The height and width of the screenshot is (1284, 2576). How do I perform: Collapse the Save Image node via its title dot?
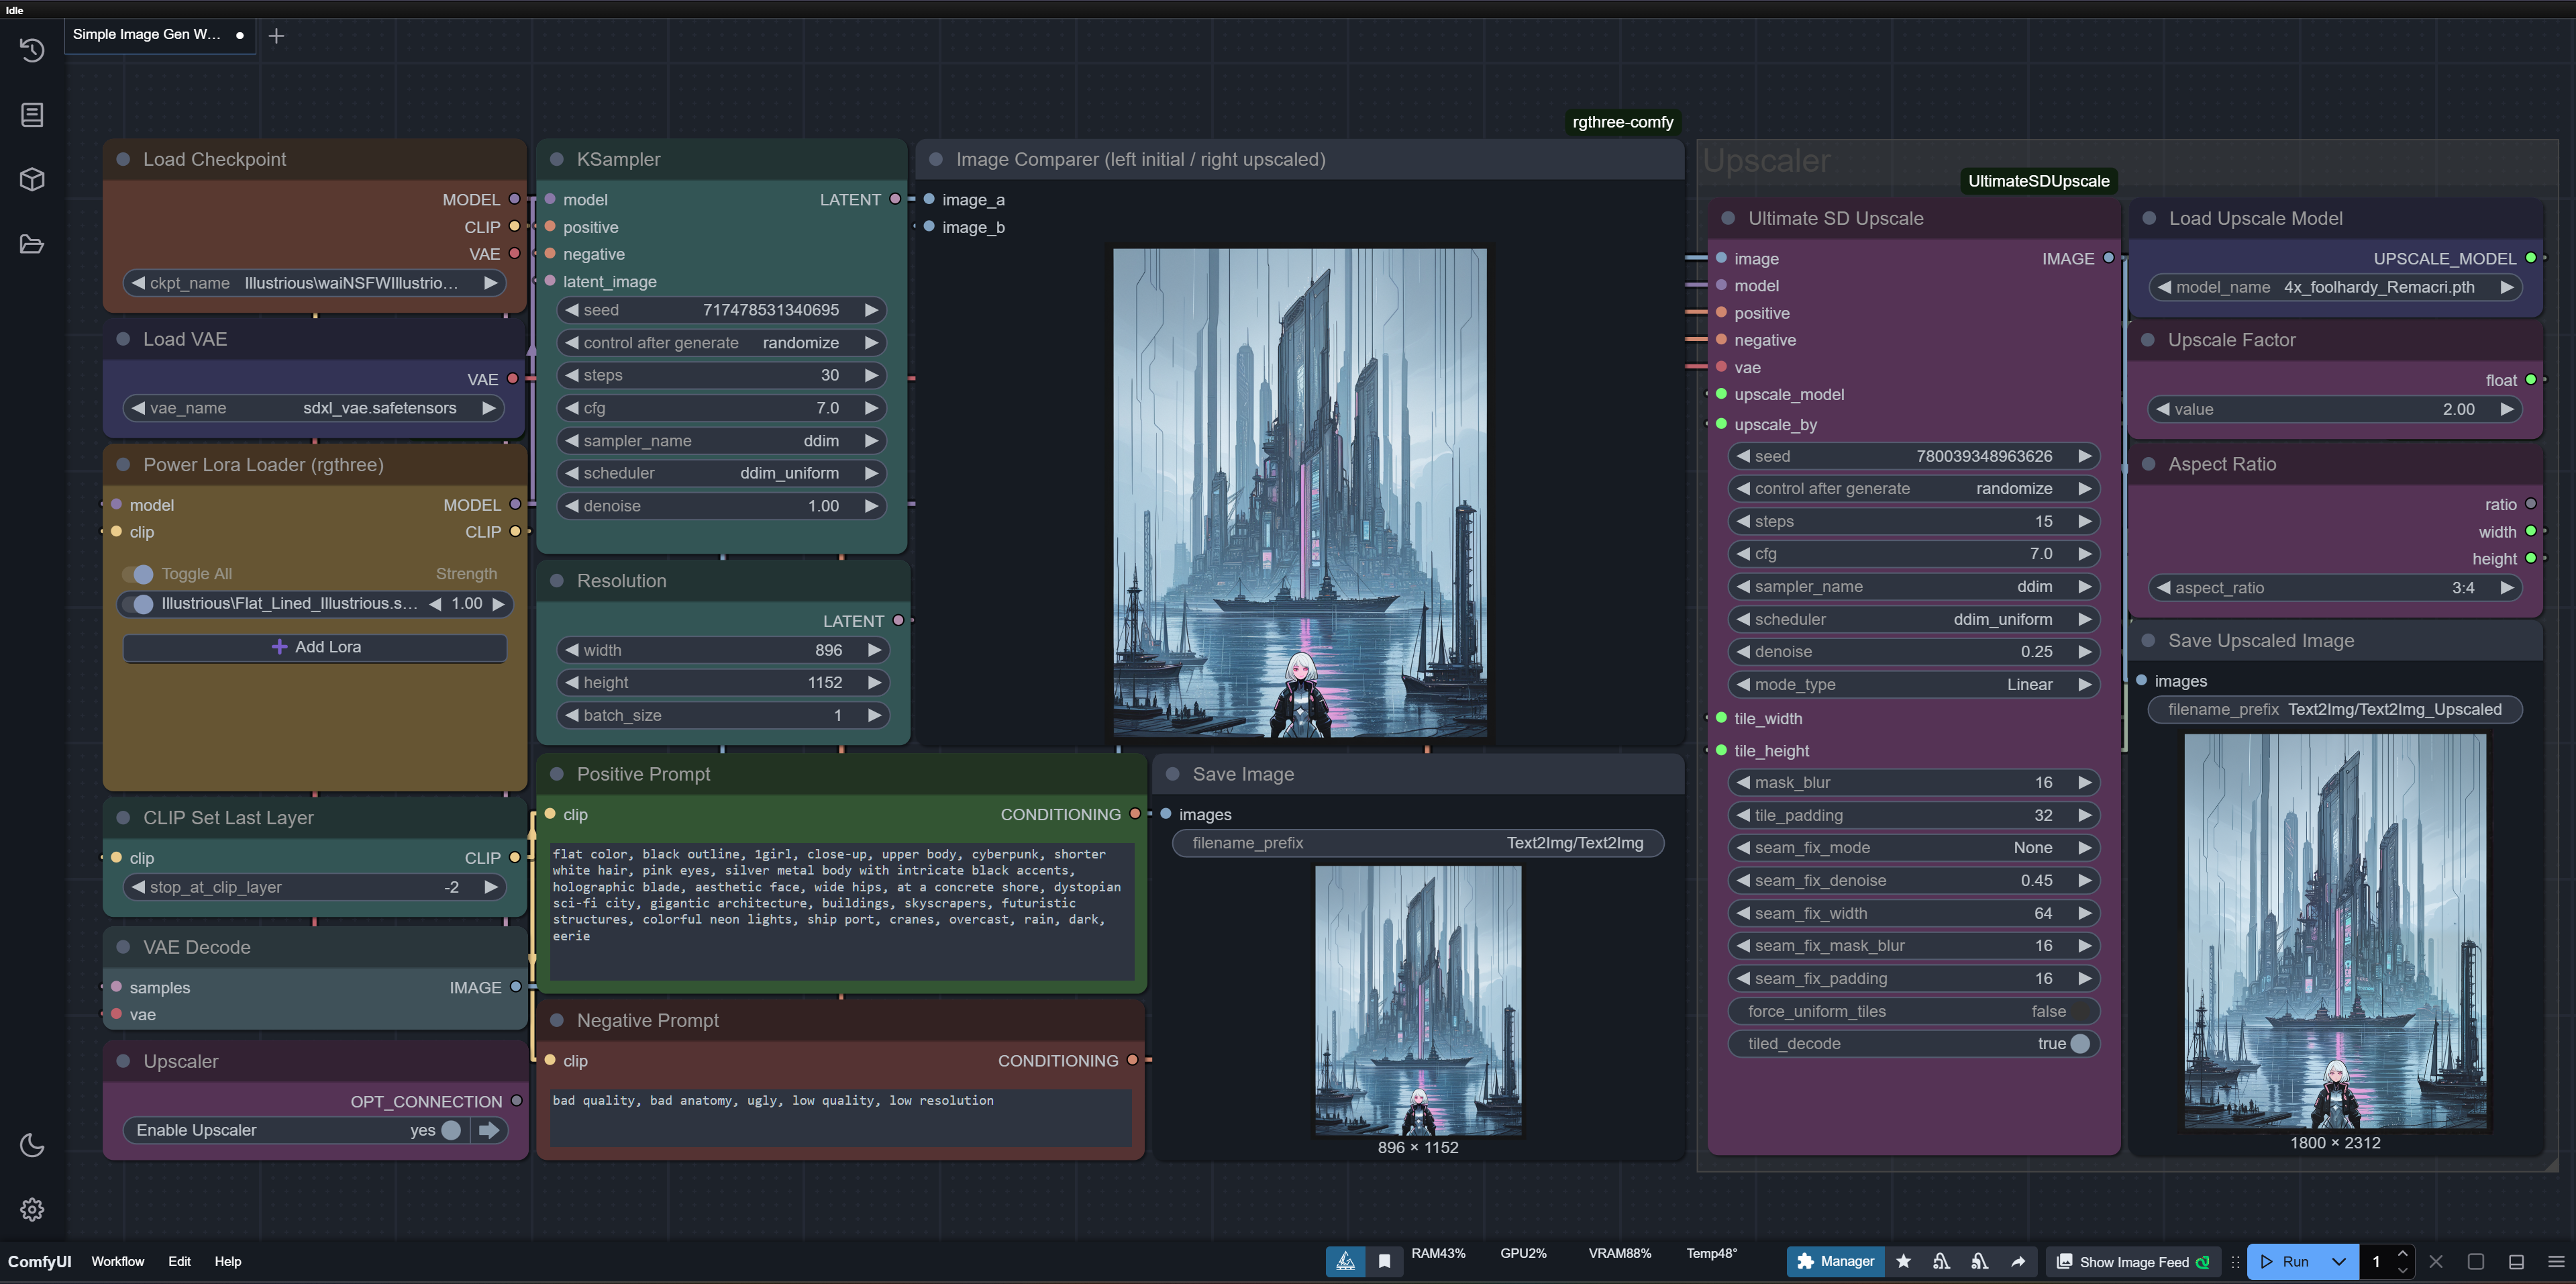click(1173, 774)
